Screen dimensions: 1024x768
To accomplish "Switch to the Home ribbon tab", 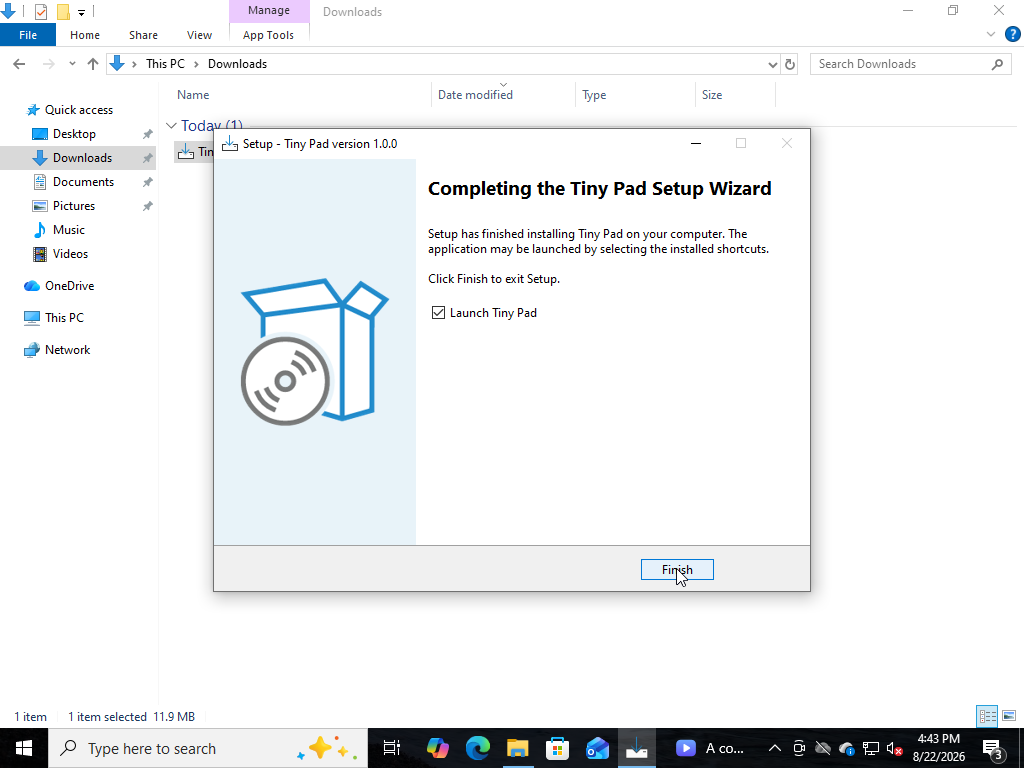I will 85,35.
